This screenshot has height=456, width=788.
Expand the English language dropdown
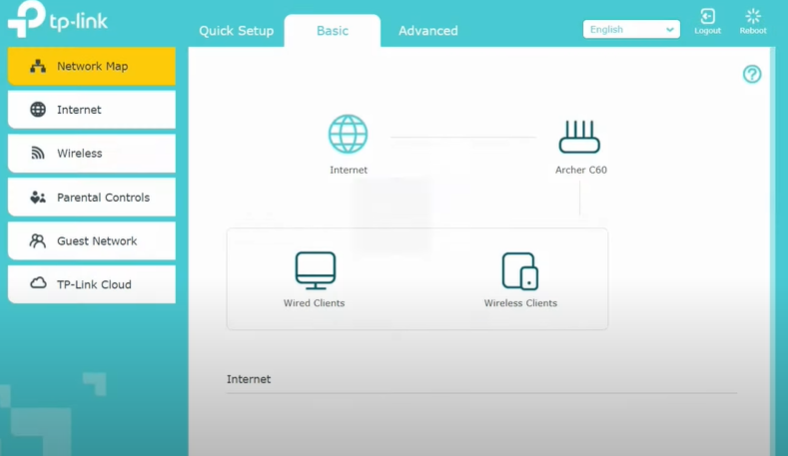[631, 30]
